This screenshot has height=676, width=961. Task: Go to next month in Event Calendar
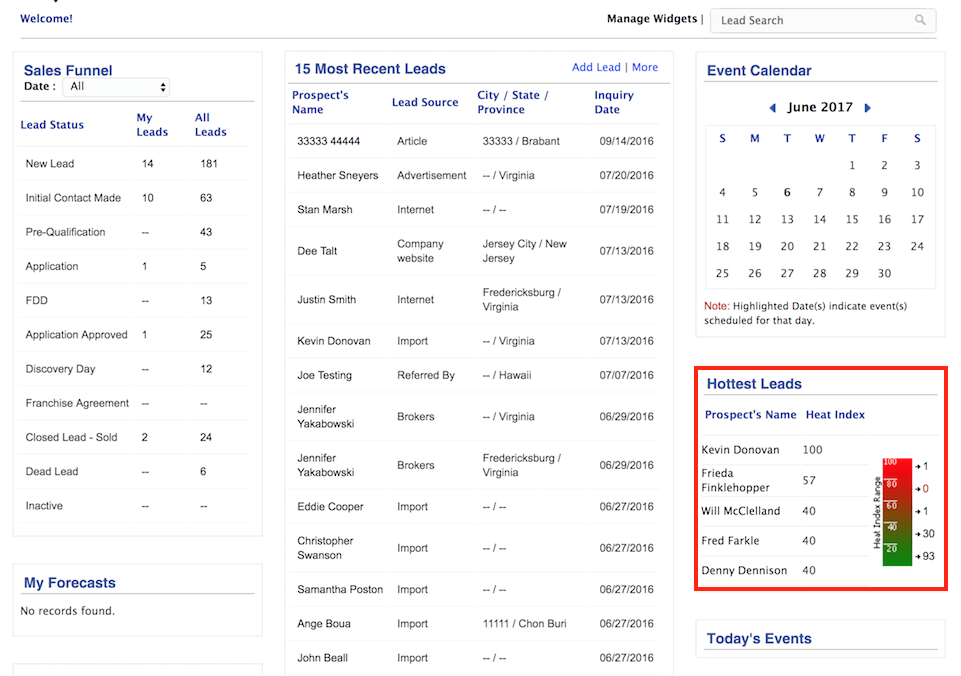click(x=867, y=108)
